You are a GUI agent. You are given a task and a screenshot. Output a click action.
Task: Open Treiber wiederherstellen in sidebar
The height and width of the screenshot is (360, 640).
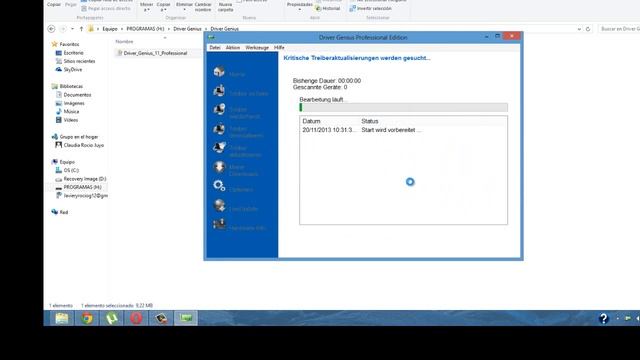click(x=237, y=111)
